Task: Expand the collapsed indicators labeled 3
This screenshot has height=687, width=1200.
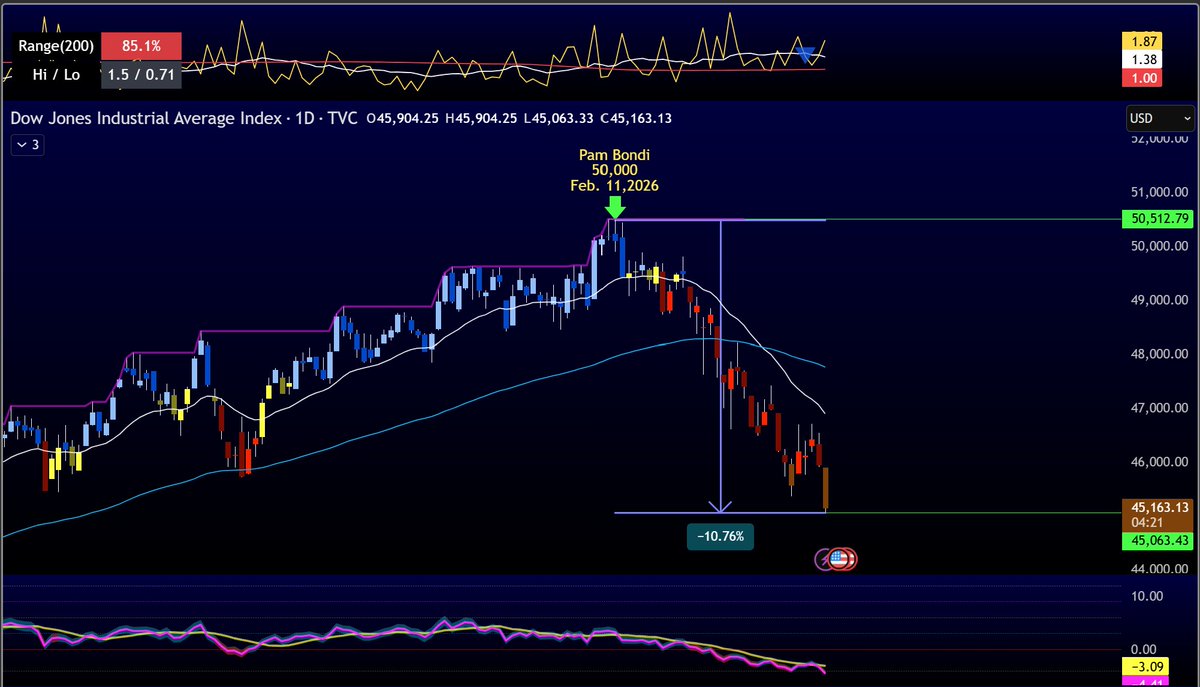Action: point(26,145)
